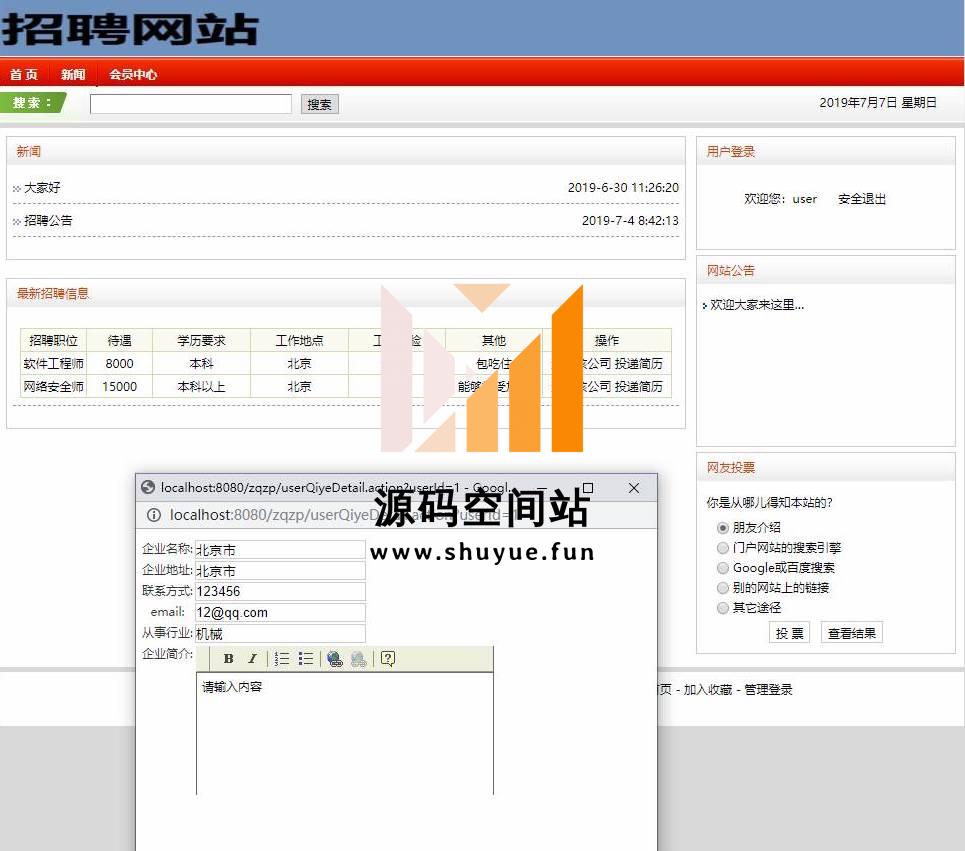Image resolution: width=965 pixels, height=851 pixels.
Task: Open the editor help question-mark icon
Action: (x=388, y=658)
